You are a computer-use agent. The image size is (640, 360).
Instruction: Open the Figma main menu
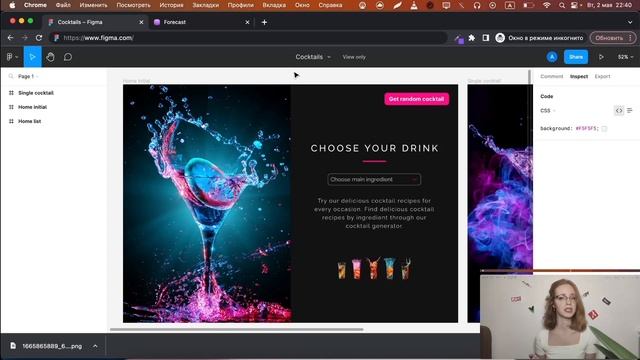point(12,57)
